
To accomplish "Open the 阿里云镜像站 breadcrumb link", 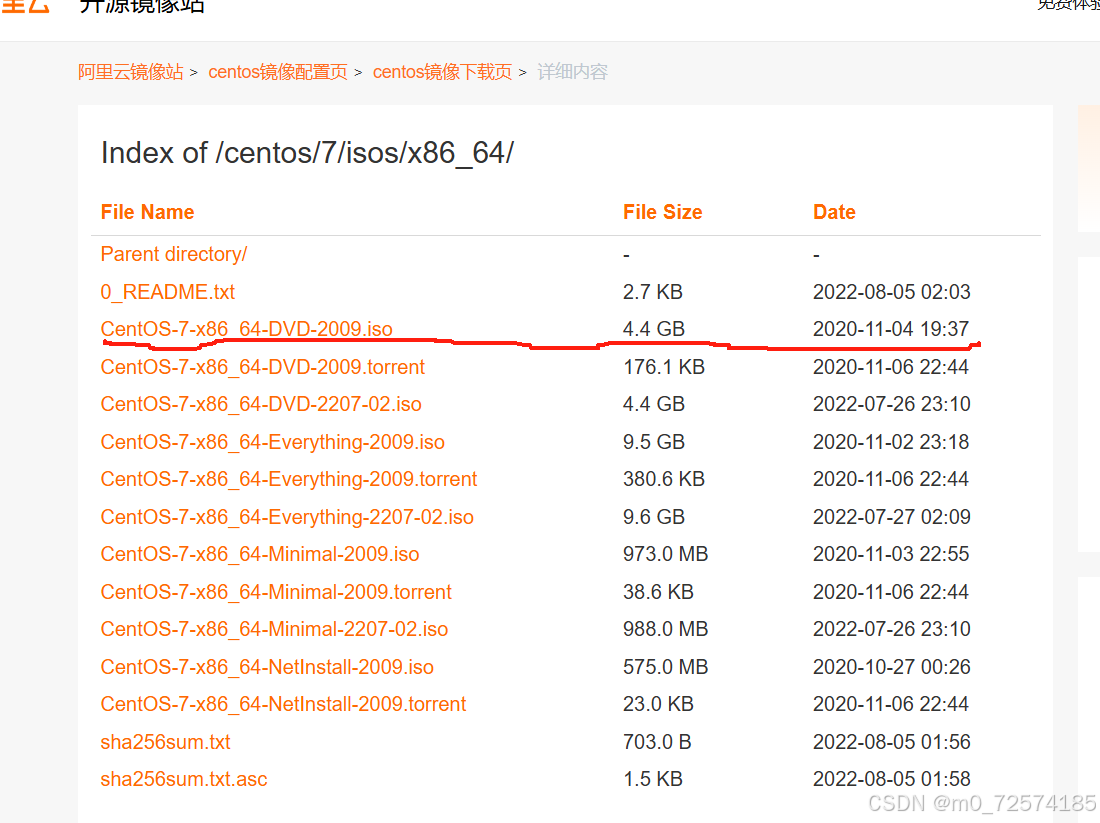I will click(130, 72).
